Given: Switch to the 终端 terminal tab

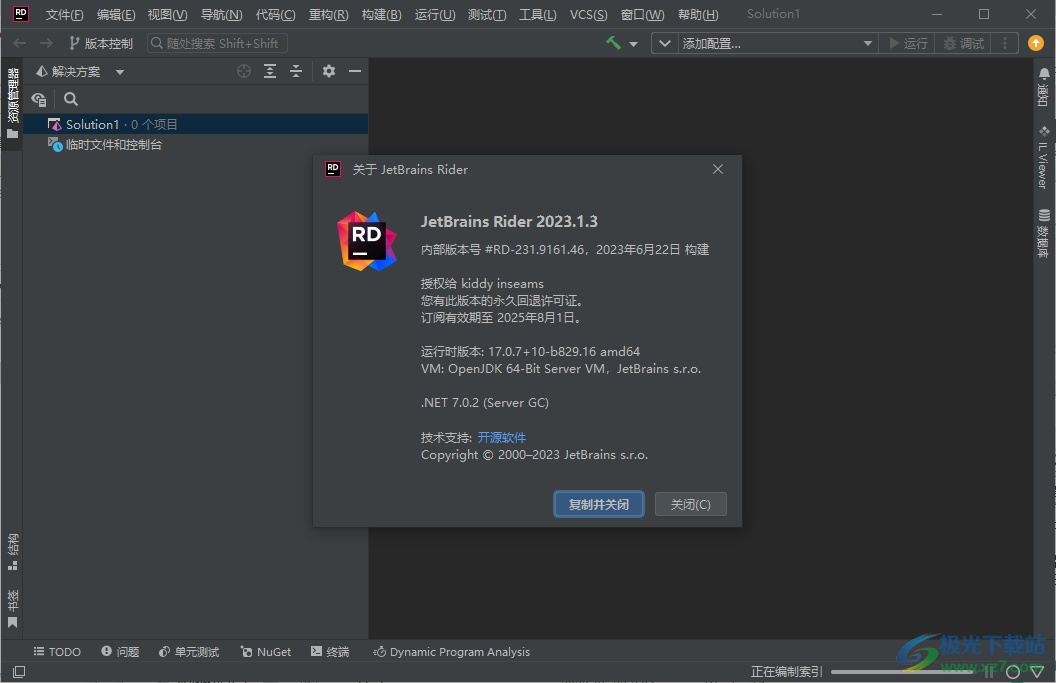Looking at the screenshot, I should (330, 651).
